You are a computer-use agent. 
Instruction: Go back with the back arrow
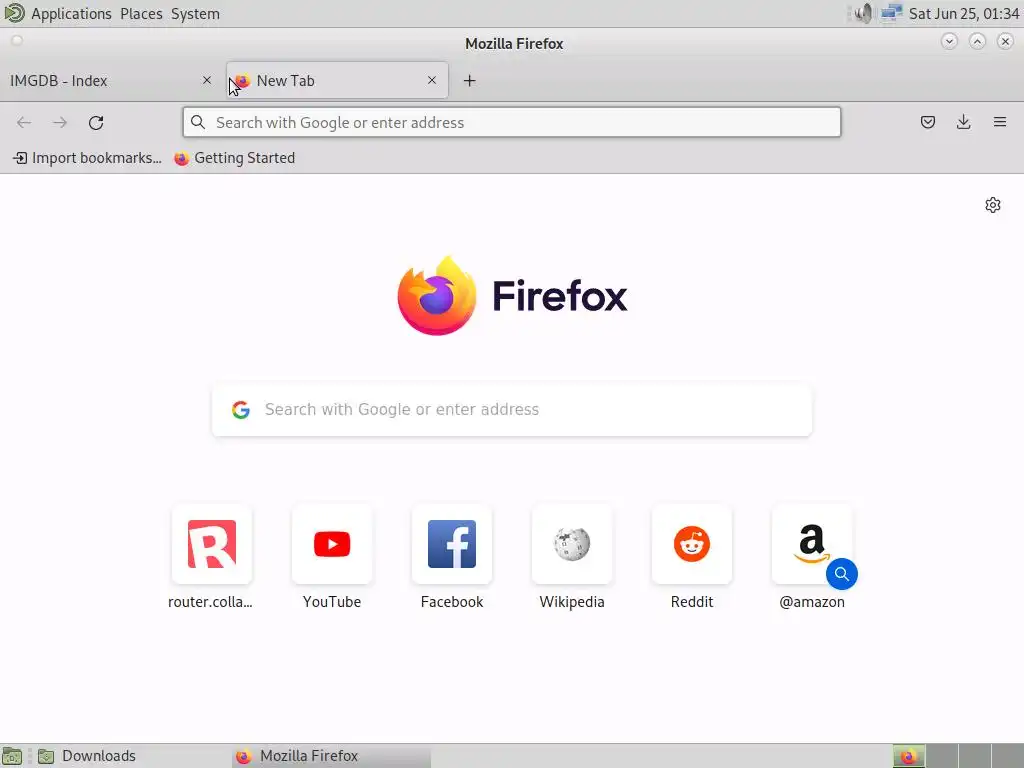point(24,122)
